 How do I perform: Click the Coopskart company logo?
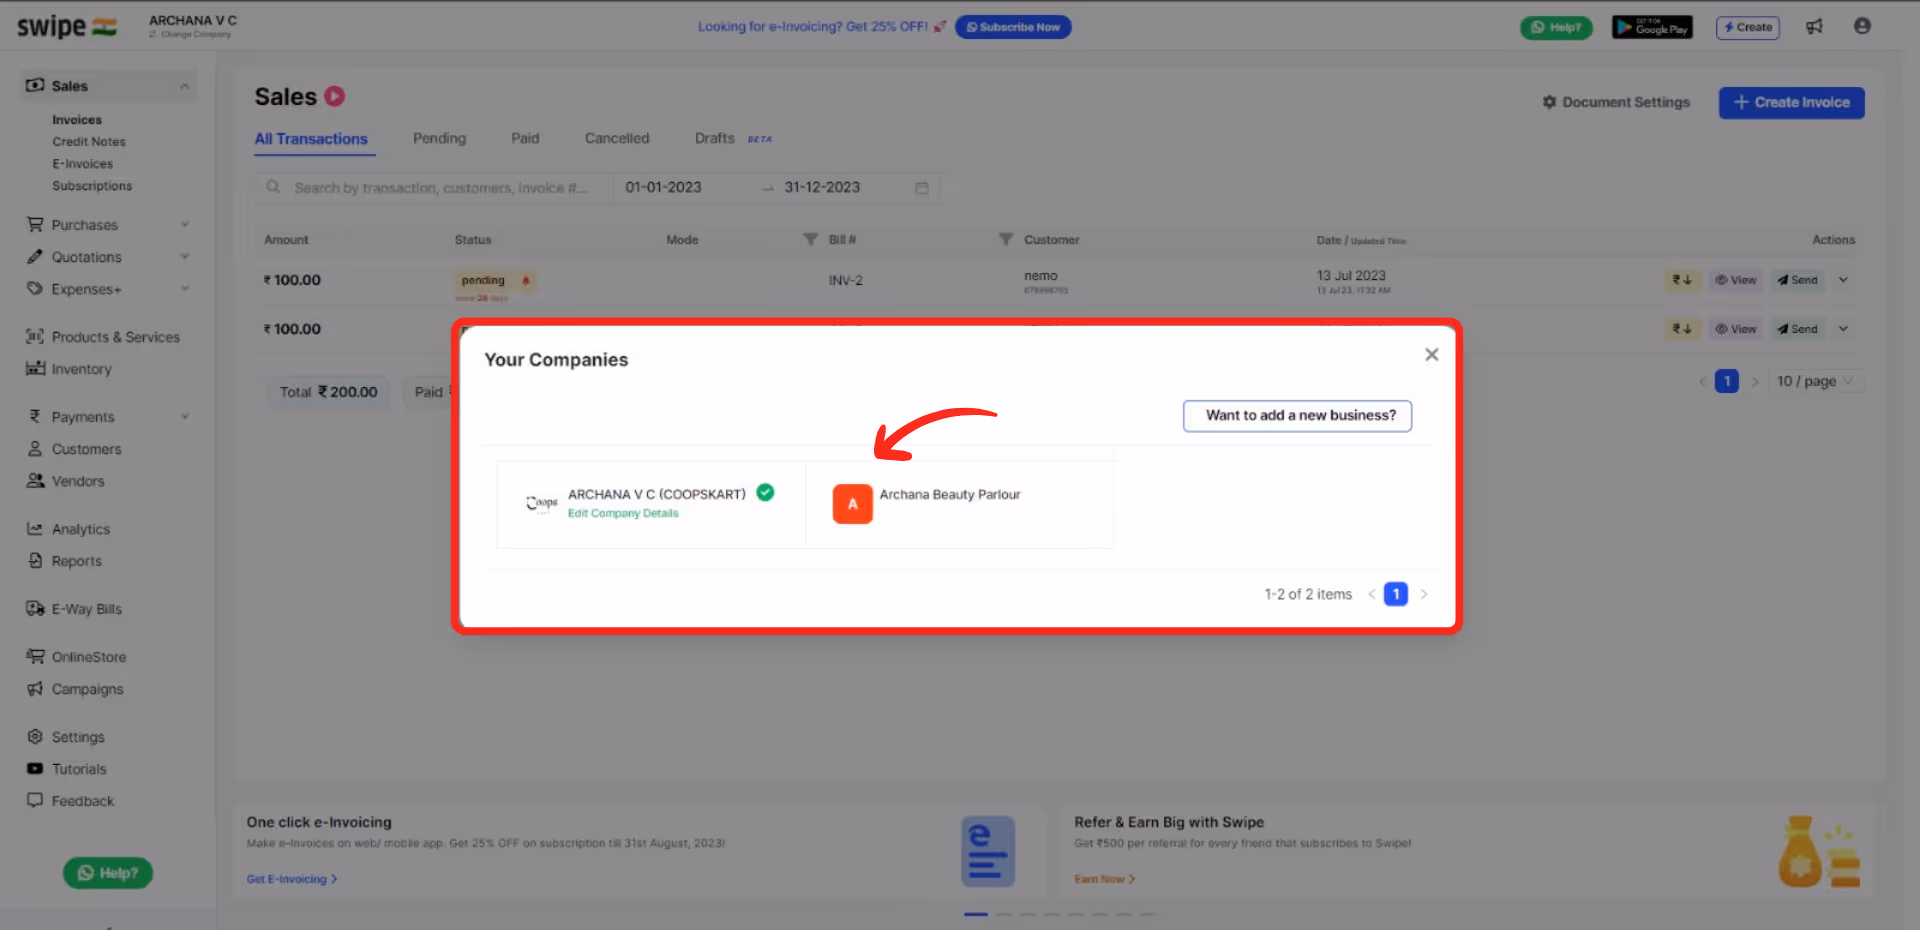[x=541, y=503]
